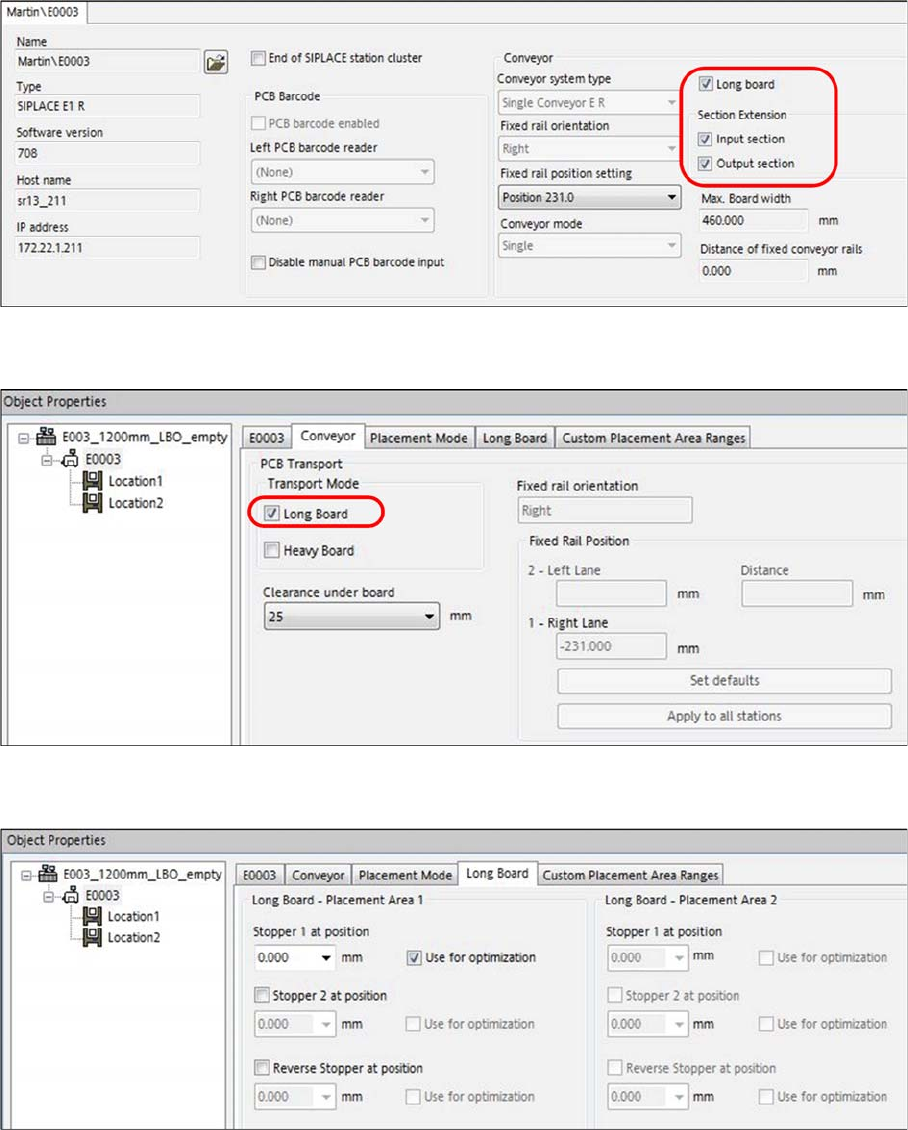Toggle Input section checkbox

(706, 139)
